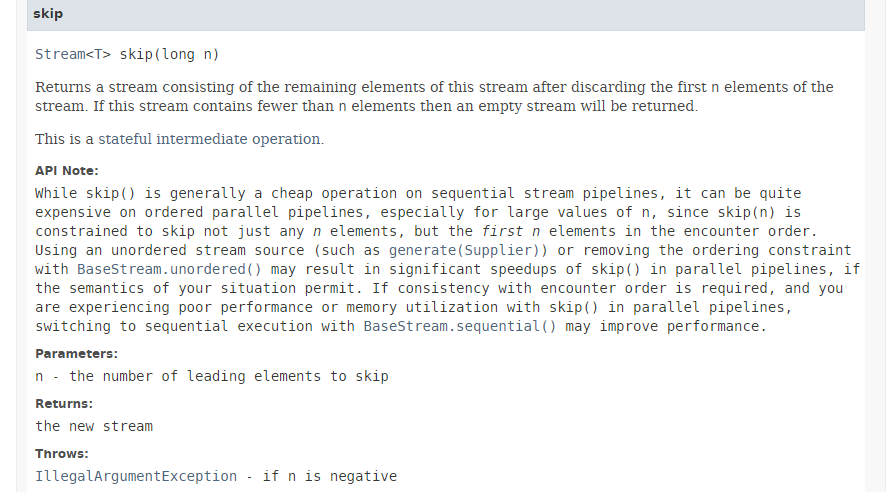This screenshot has height=492, width=887.
Task: Click the text "the new stream"
Action: [94, 426]
